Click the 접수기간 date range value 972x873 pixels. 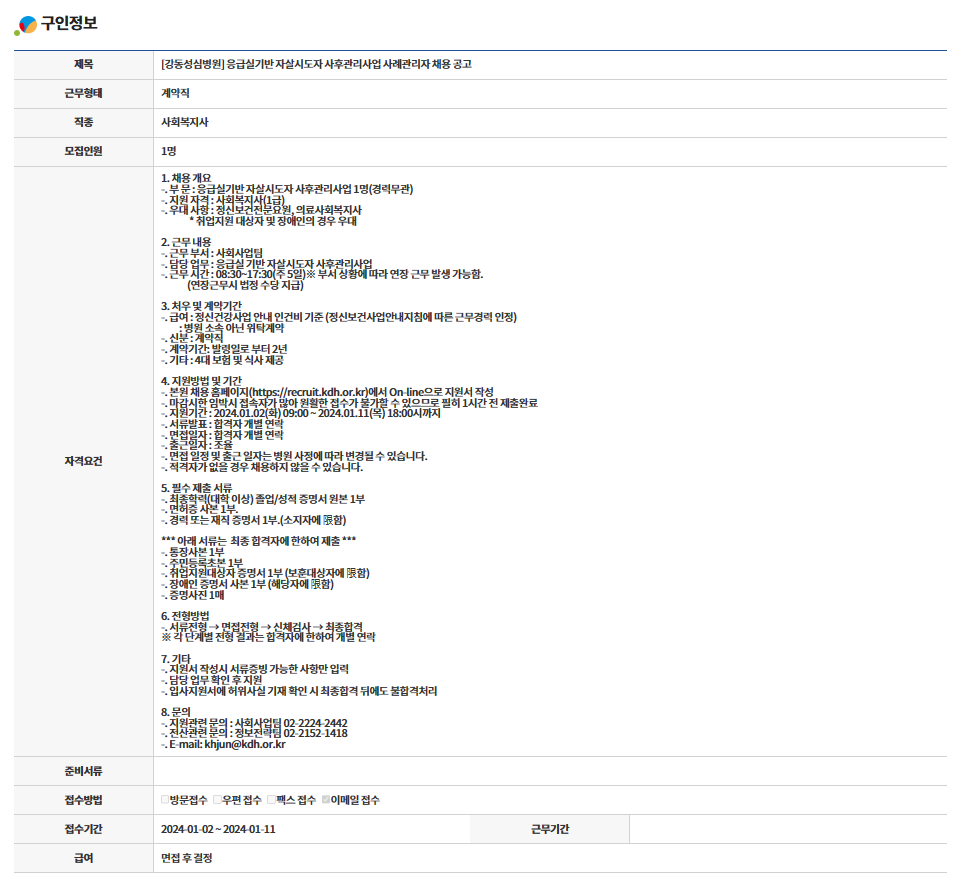tap(218, 829)
